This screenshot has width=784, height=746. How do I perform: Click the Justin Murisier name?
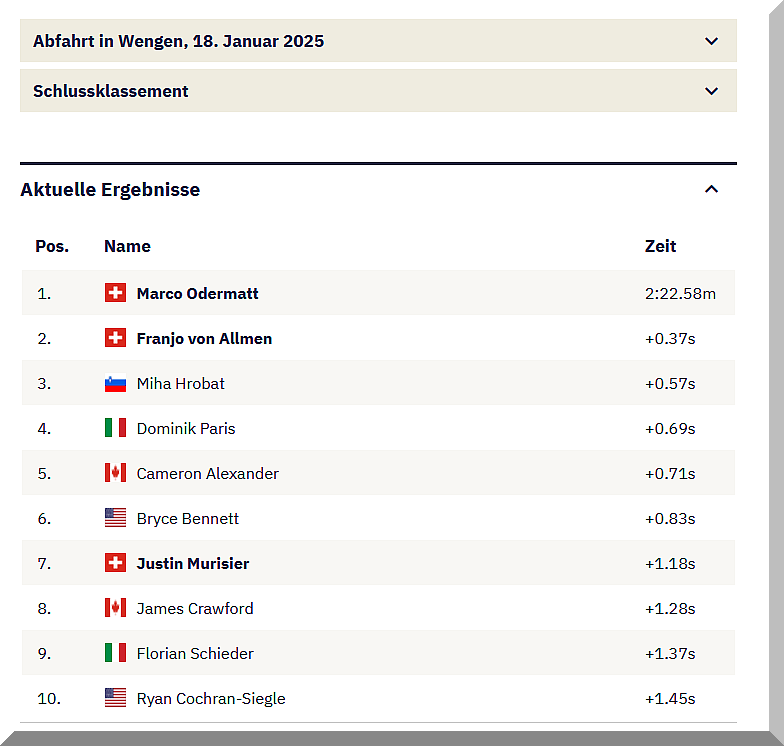[193, 563]
